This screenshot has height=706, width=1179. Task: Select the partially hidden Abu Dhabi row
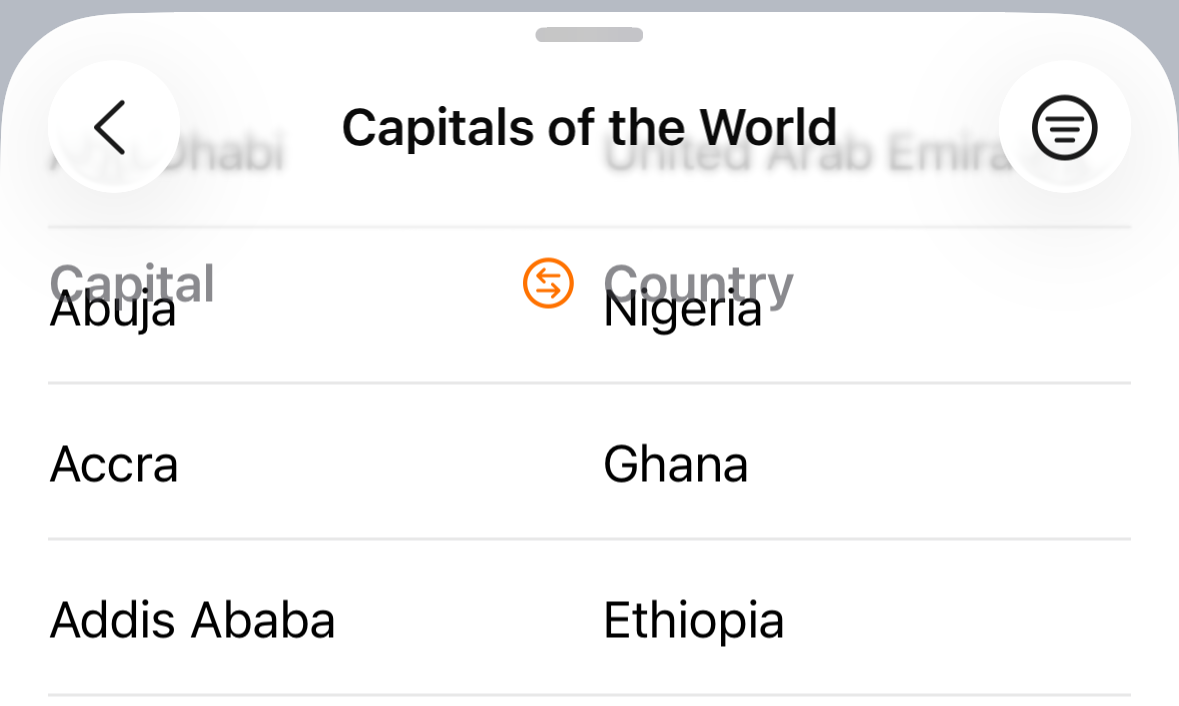click(x=589, y=154)
